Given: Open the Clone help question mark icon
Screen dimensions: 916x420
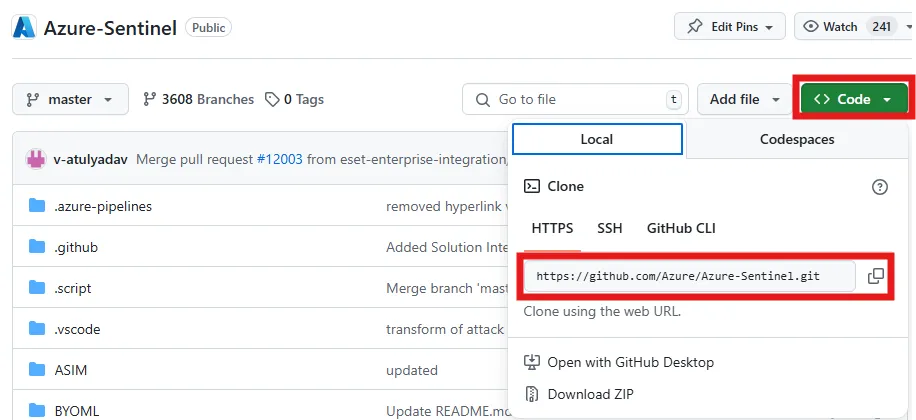Looking at the screenshot, I should click(879, 187).
